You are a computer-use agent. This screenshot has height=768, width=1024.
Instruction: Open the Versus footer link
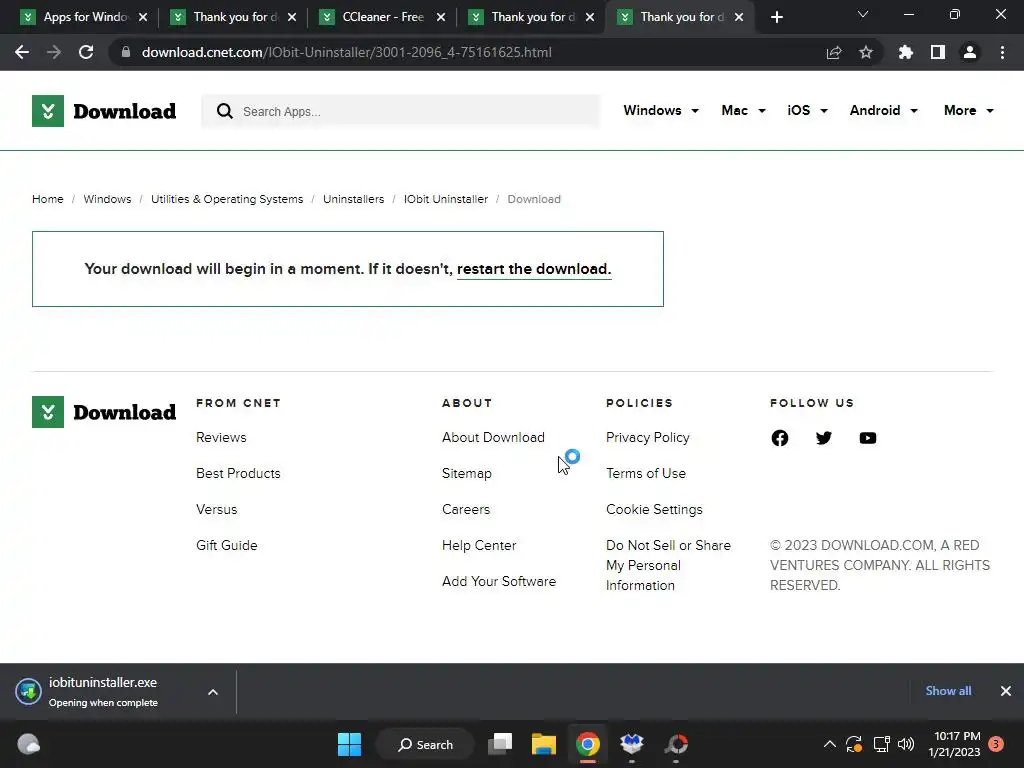click(x=217, y=509)
